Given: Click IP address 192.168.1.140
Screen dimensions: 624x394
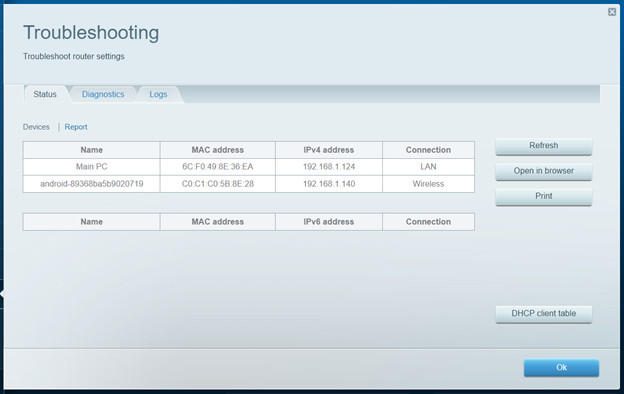Looking at the screenshot, I should (x=329, y=184).
